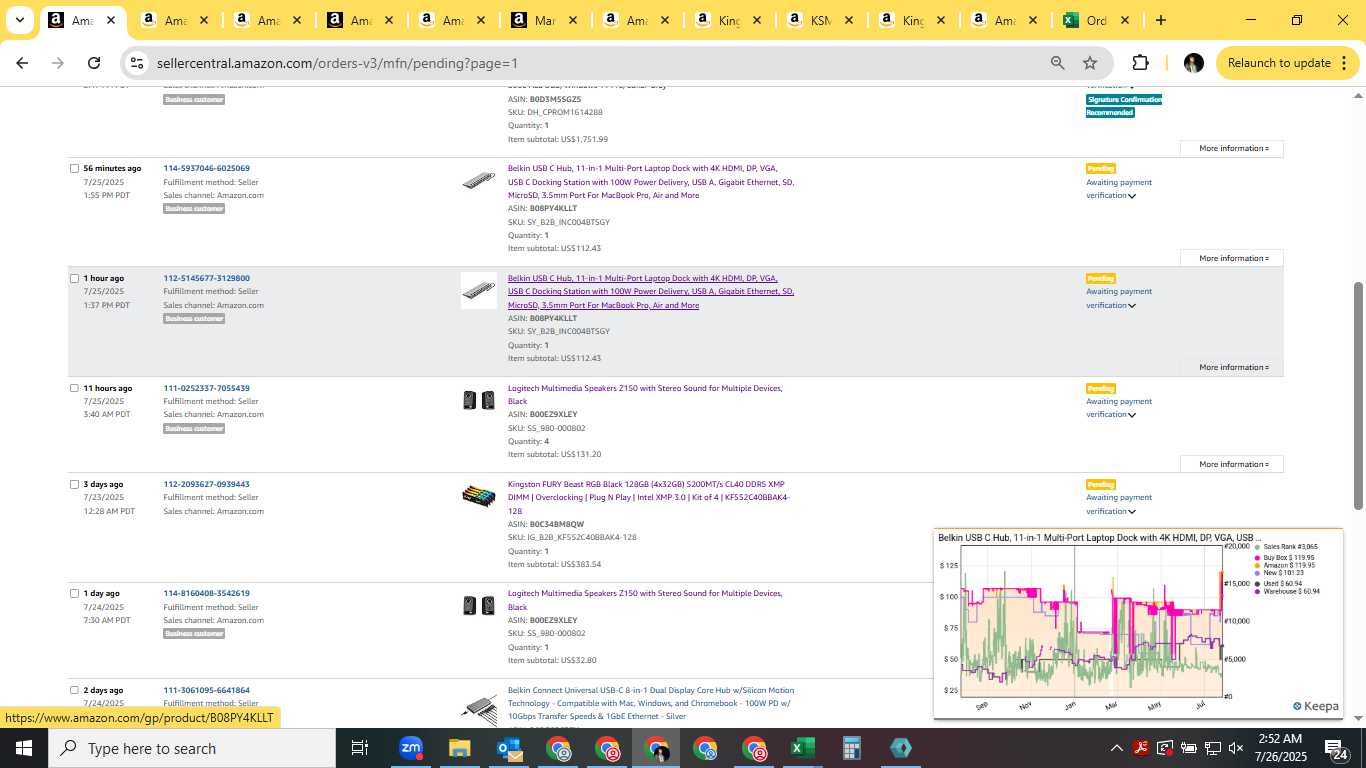The height and width of the screenshot is (768, 1366).
Task: Click the network tray icon
Action: point(1212,748)
